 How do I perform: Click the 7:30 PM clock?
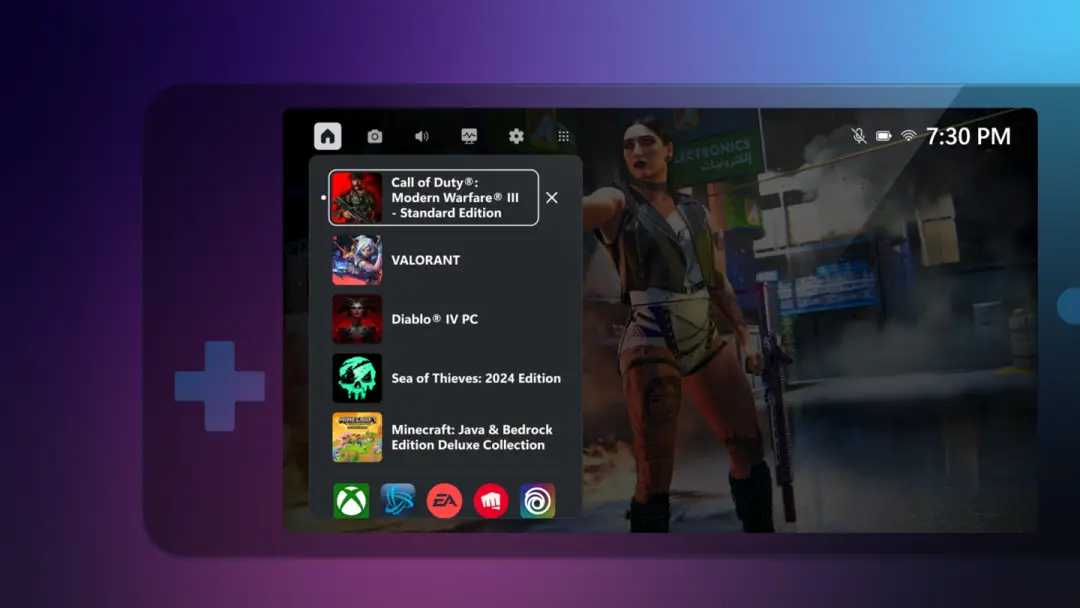click(x=968, y=136)
